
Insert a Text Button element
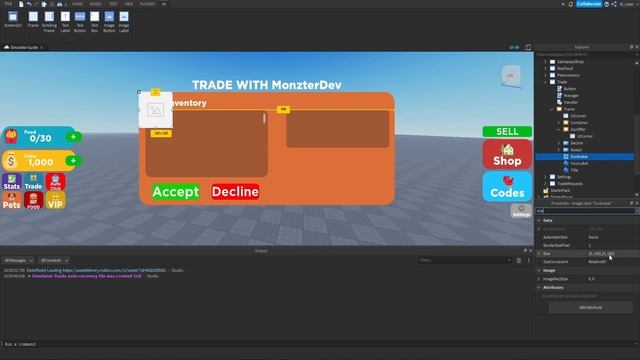coord(80,21)
